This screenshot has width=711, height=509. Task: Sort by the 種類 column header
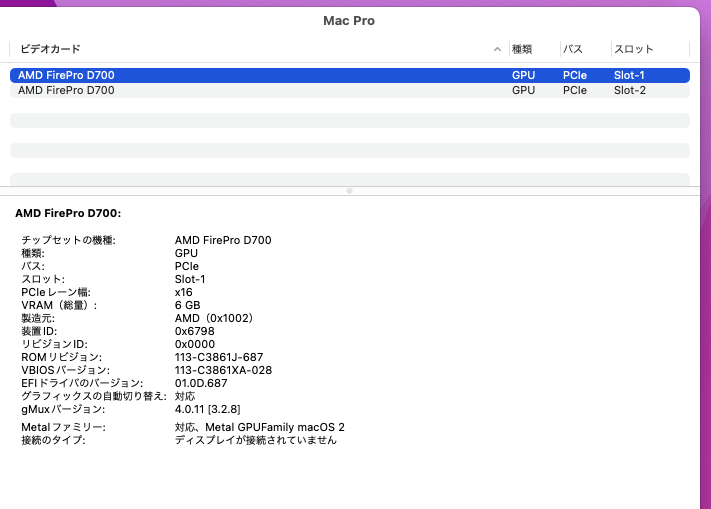tap(522, 49)
